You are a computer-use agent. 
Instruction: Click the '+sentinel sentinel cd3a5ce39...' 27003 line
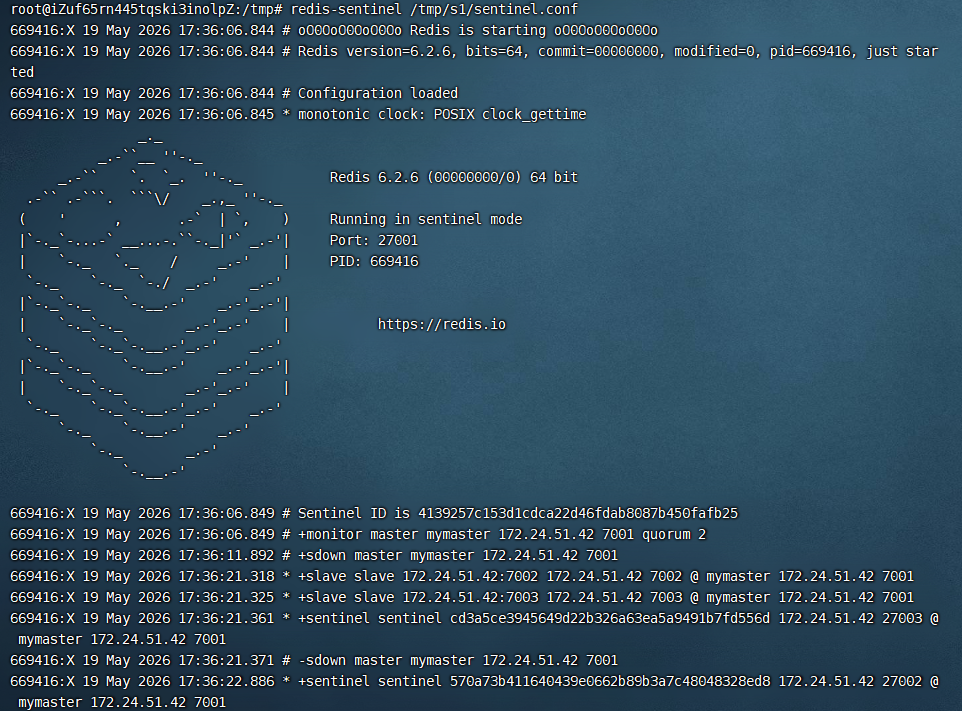(474, 628)
